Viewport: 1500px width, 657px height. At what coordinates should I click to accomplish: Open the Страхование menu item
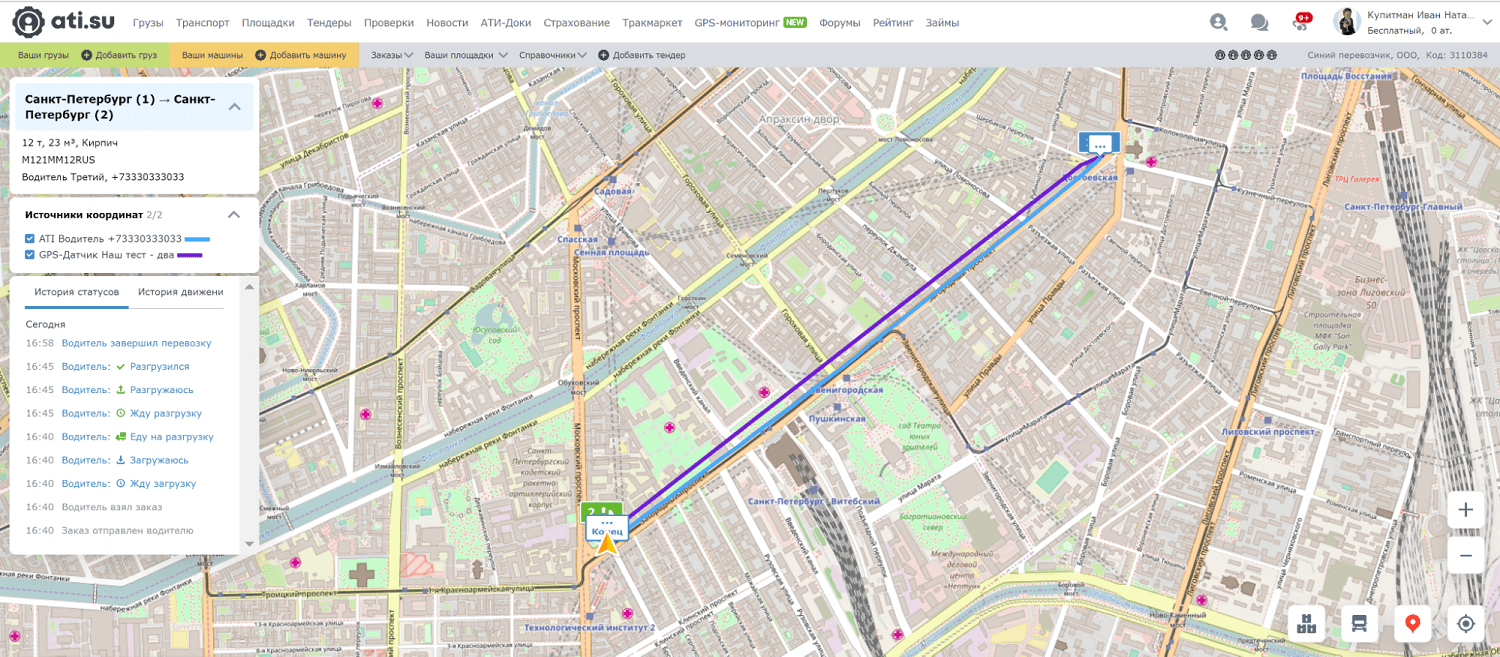[577, 22]
